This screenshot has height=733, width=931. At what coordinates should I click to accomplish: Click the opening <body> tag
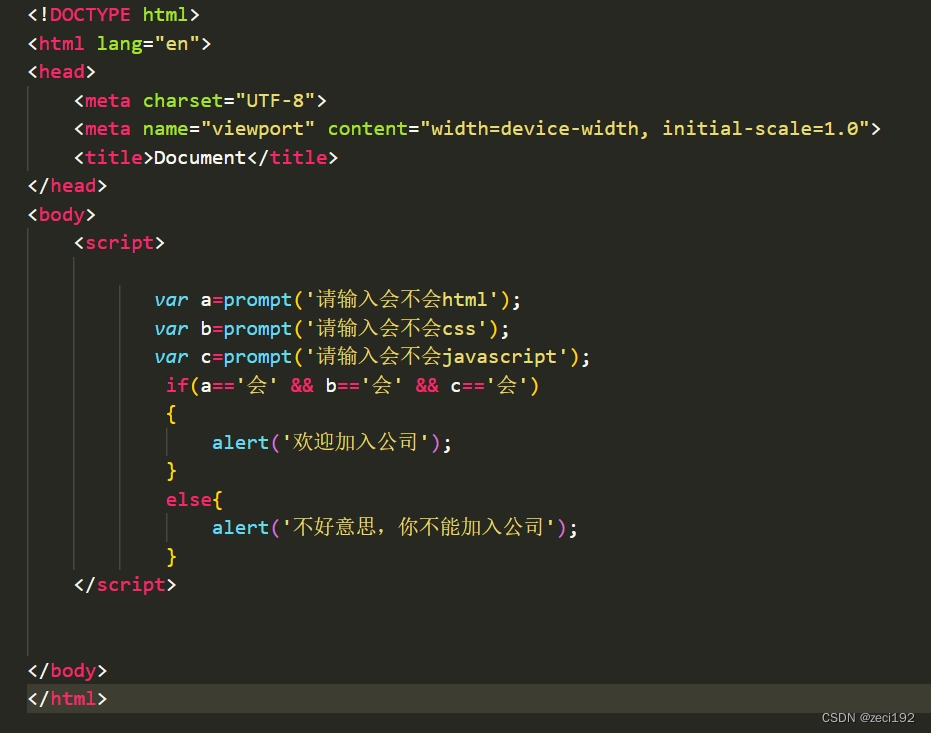pos(61,214)
